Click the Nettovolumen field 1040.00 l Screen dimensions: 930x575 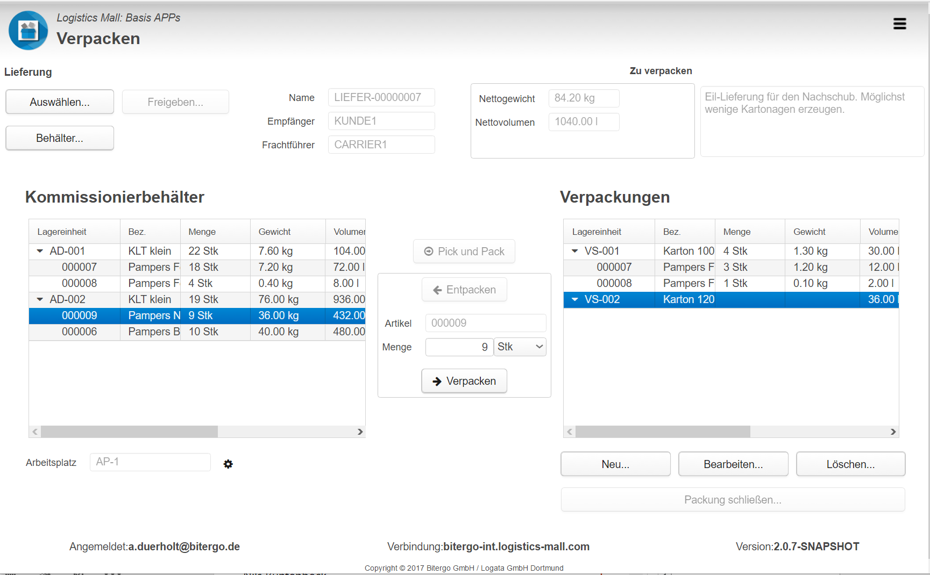pyautogui.click(x=584, y=122)
